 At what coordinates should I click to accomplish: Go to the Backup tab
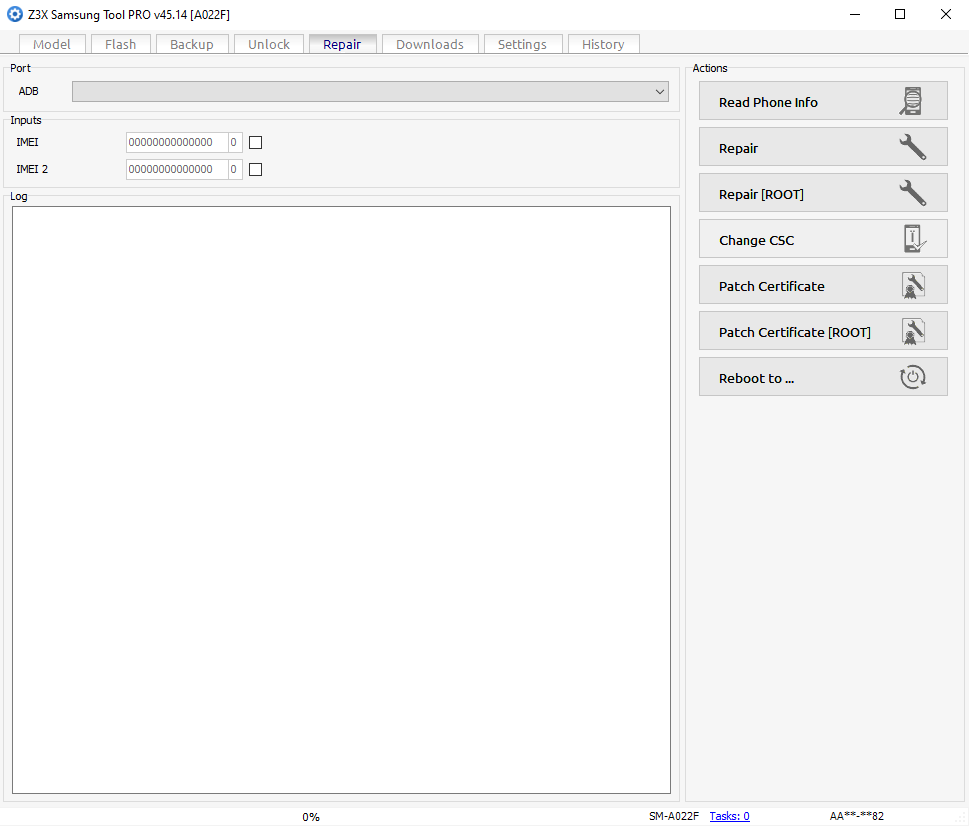192,44
